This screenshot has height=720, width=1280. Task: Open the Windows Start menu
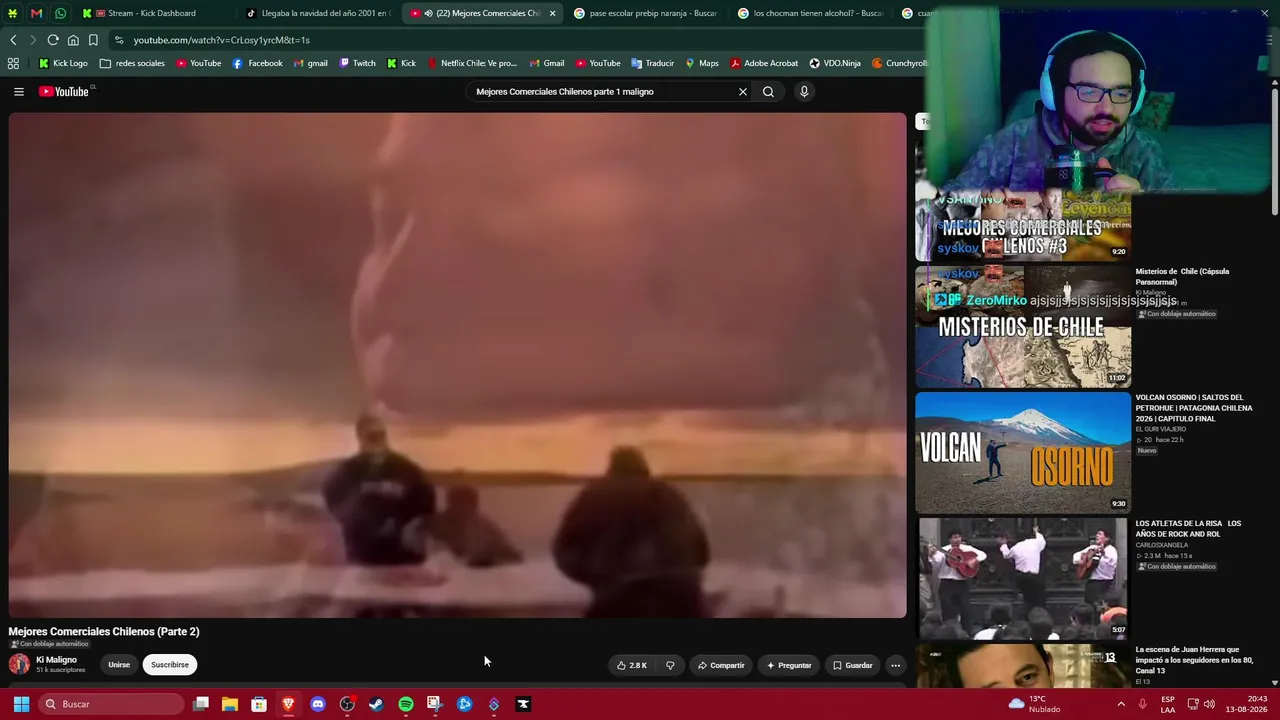click(21, 704)
